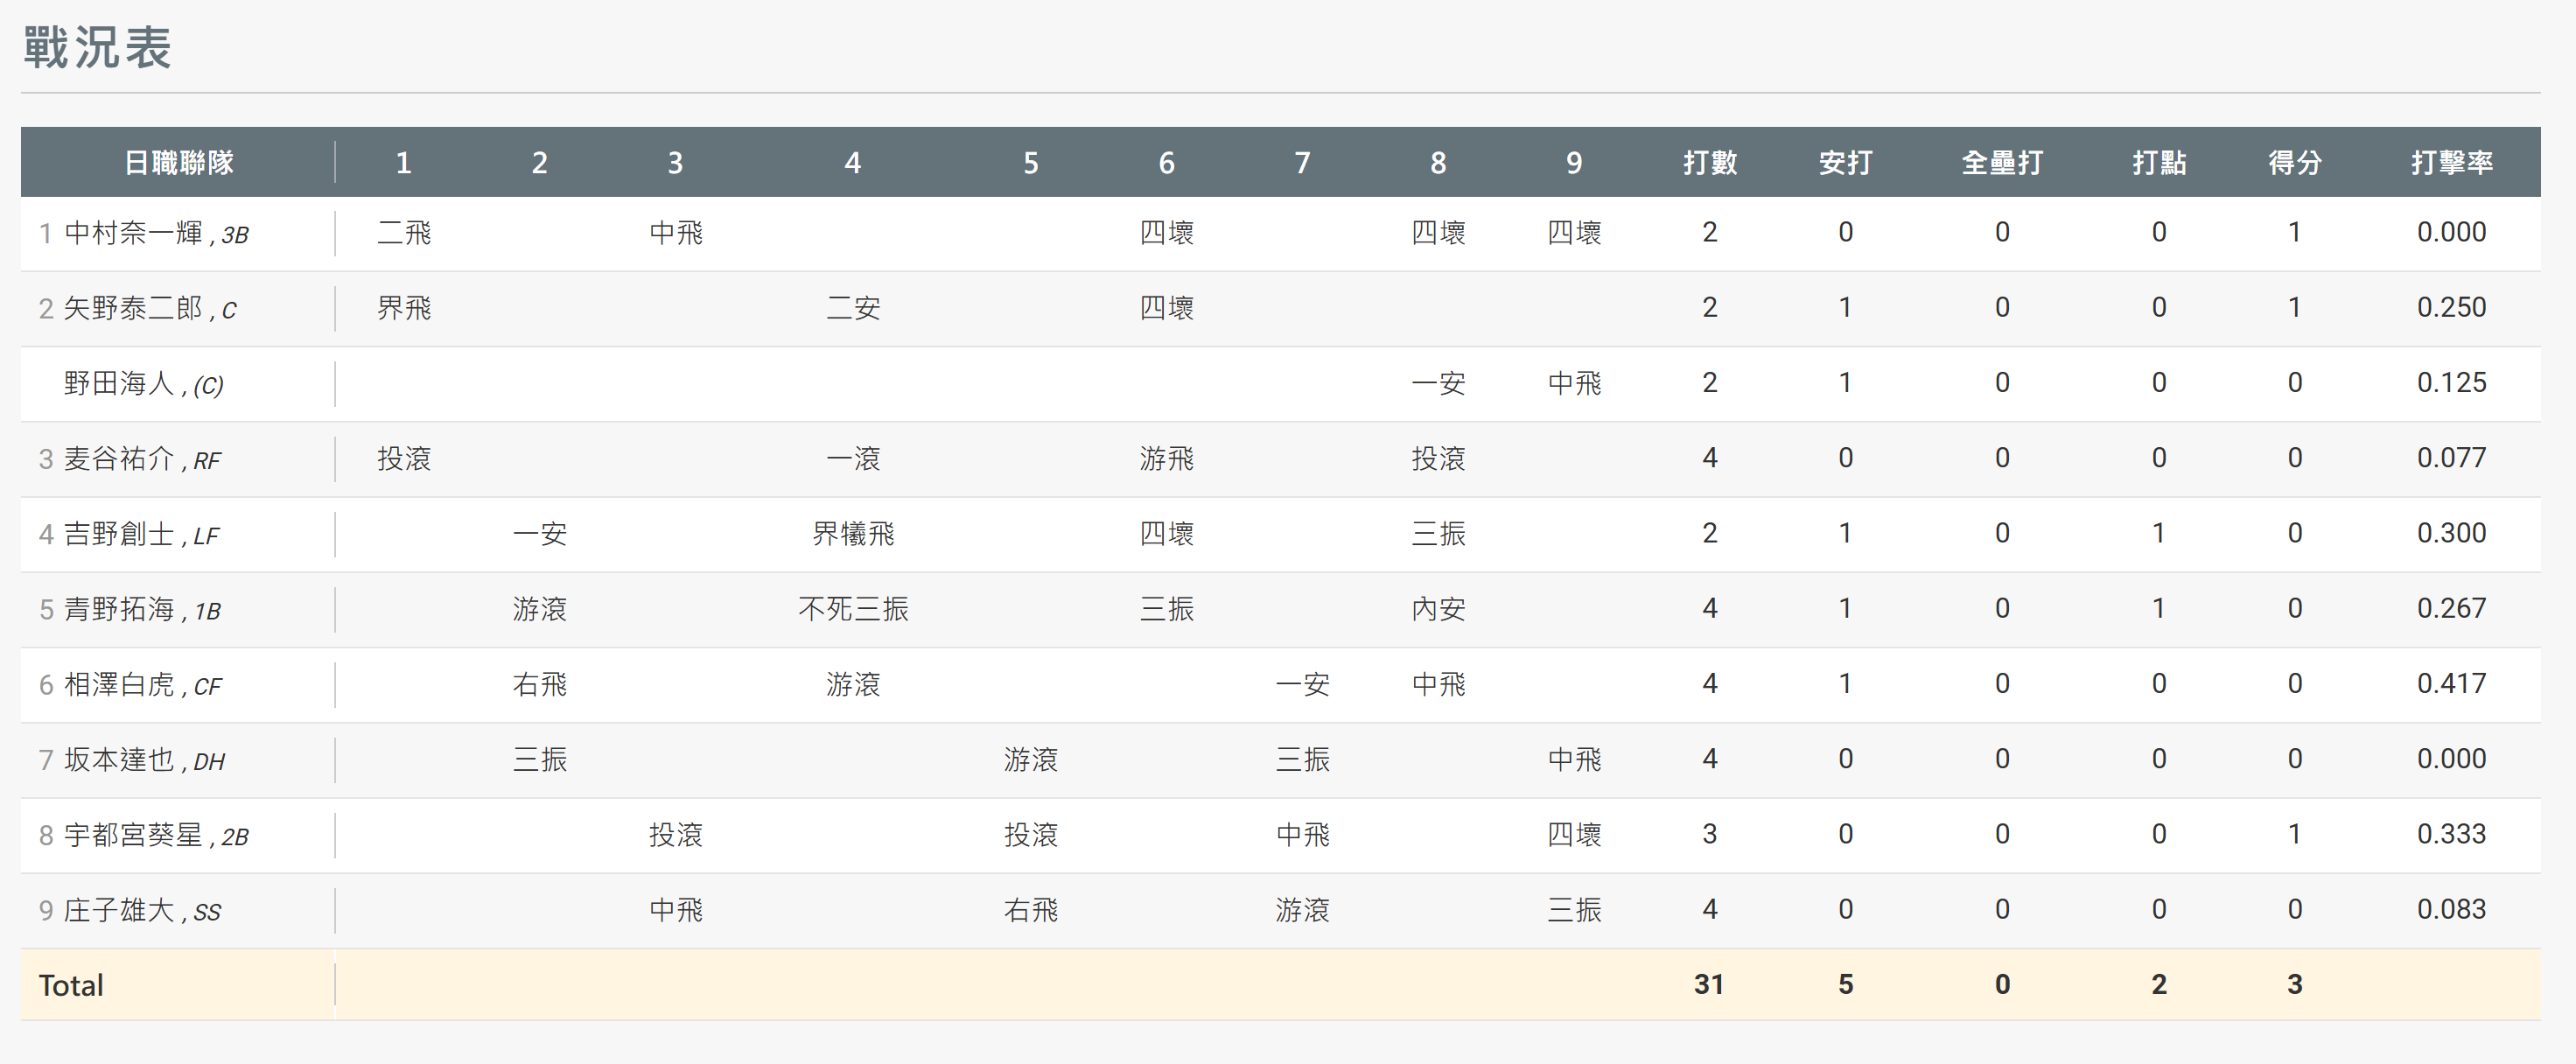This screenshot has height=1064, width=2576.
Task: Click the 得分 column header
Action: coord(2294,162)
